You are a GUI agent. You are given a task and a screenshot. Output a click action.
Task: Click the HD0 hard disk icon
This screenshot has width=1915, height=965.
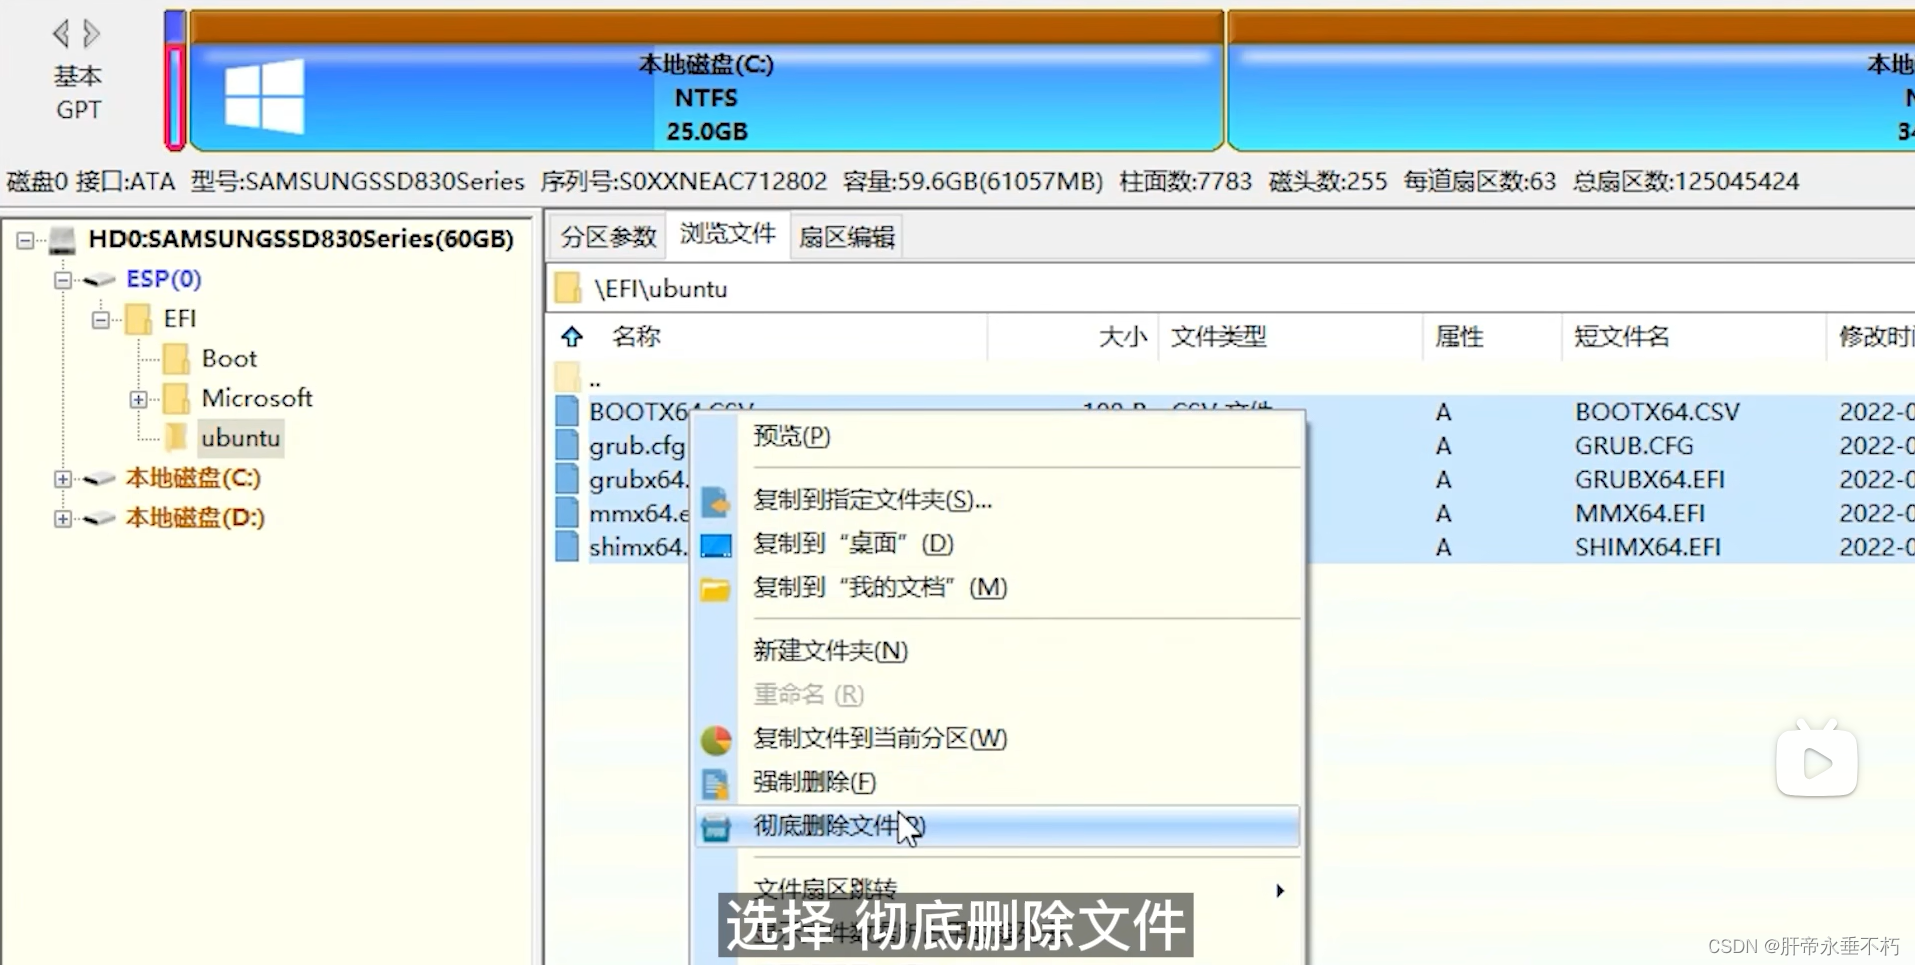62,239
